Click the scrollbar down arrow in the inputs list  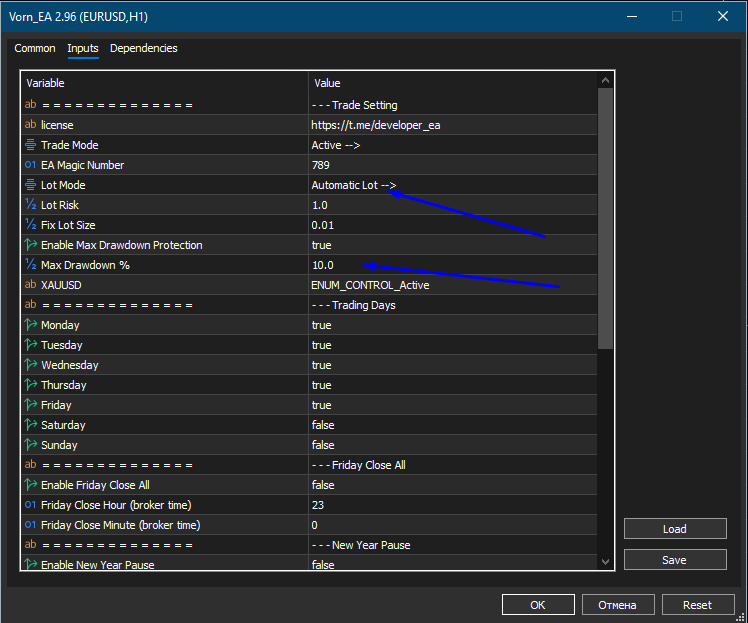[x=605, y=562]
